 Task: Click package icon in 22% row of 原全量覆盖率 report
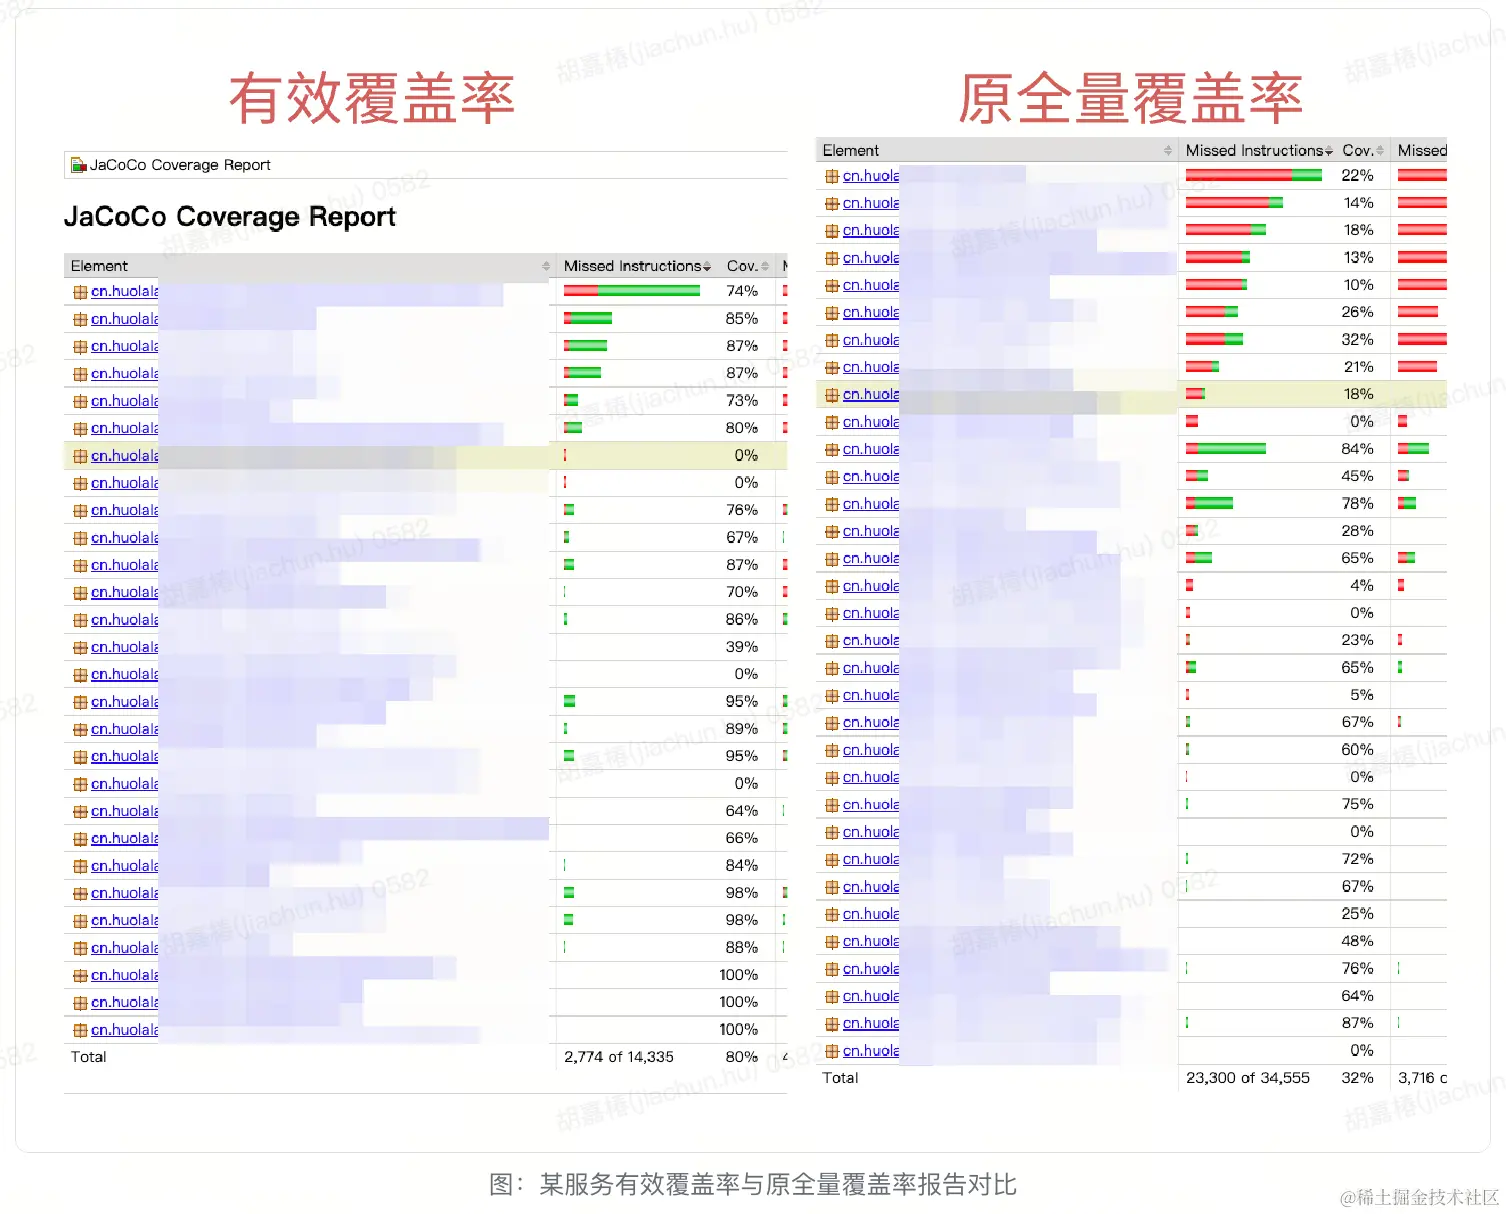[x=832, y=176]
